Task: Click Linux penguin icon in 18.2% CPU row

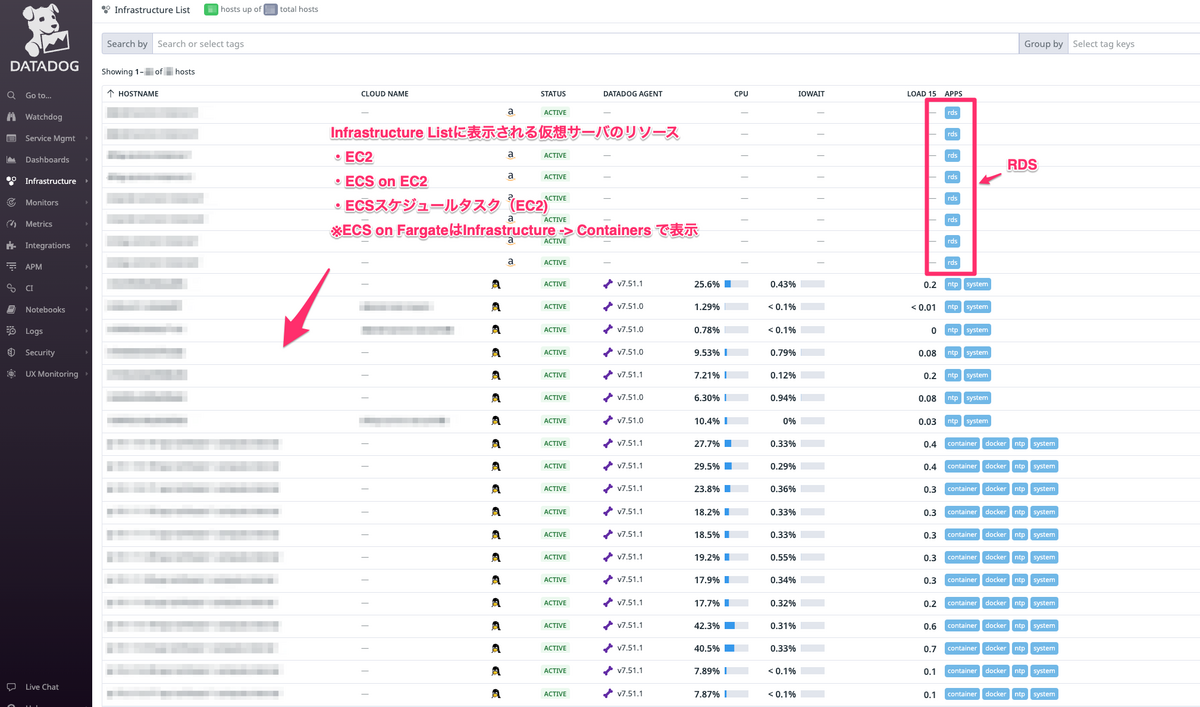Action: pyautogui.click(x=495, y=512)
